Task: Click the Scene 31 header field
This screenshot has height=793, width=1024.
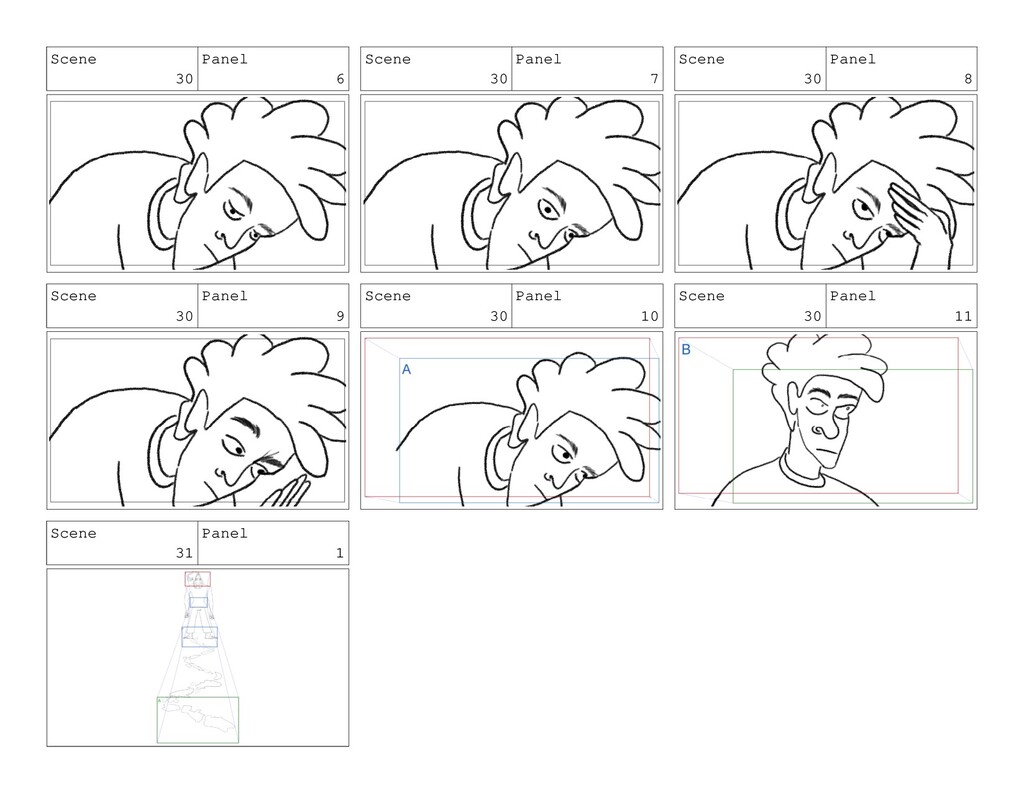Action: coord(122,543)
